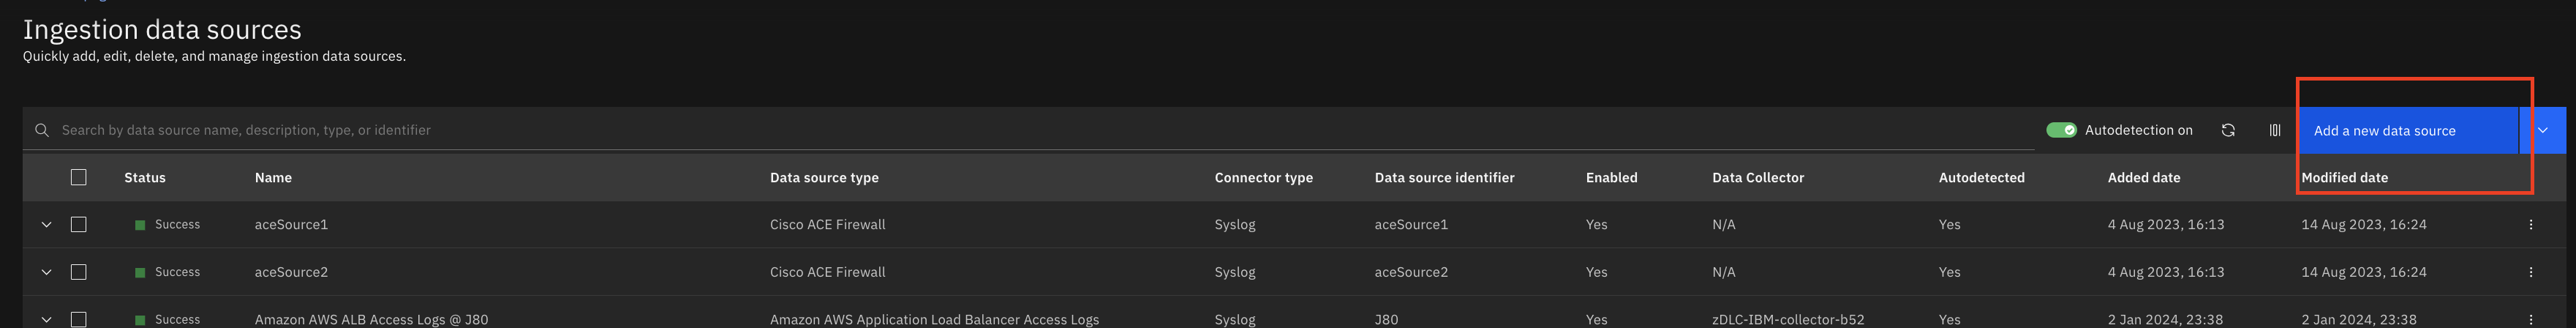Screen dimensions: 2576x328
Task: Open overflow menu for Amazon AWS ALB row
Action: pyautogui.click(x=2531, y=319)
